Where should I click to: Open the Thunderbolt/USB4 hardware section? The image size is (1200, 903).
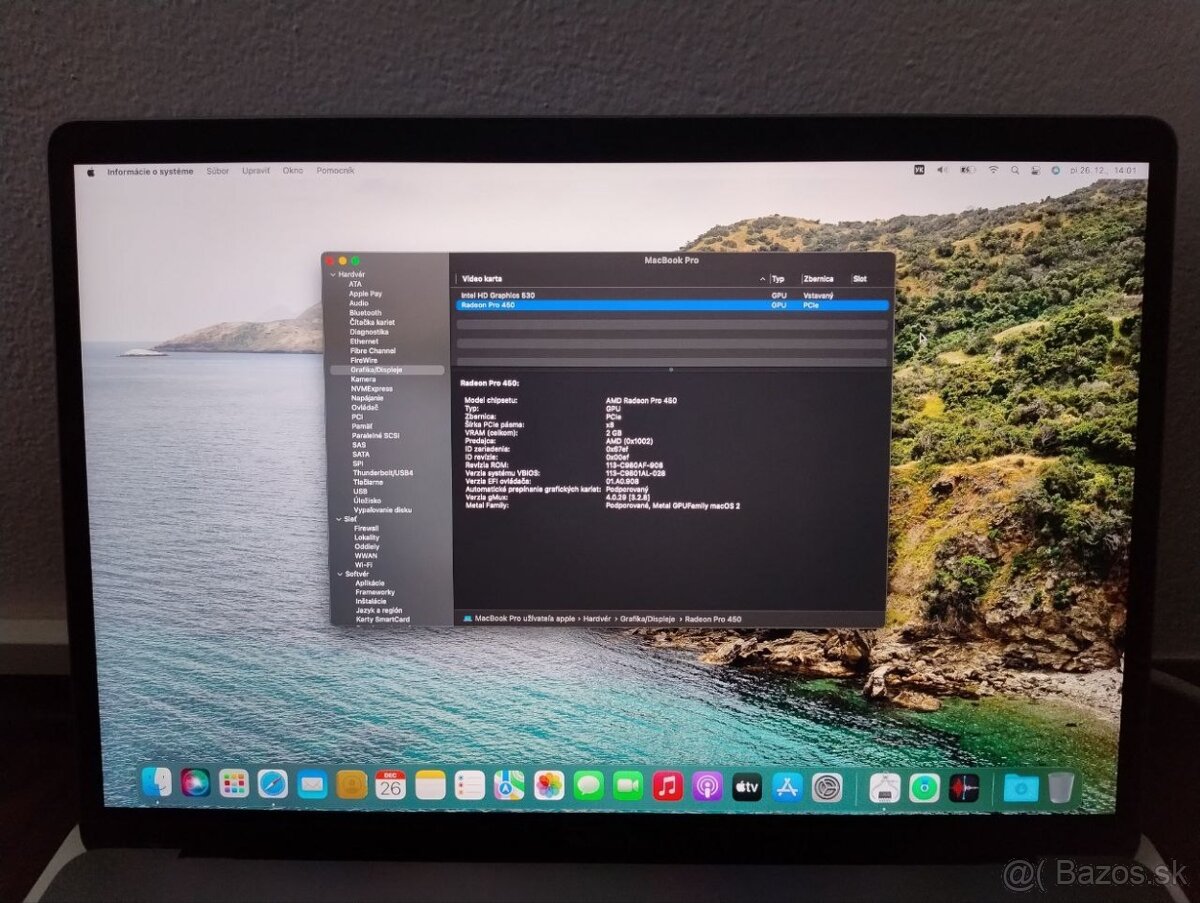click(x=384, y=473)
